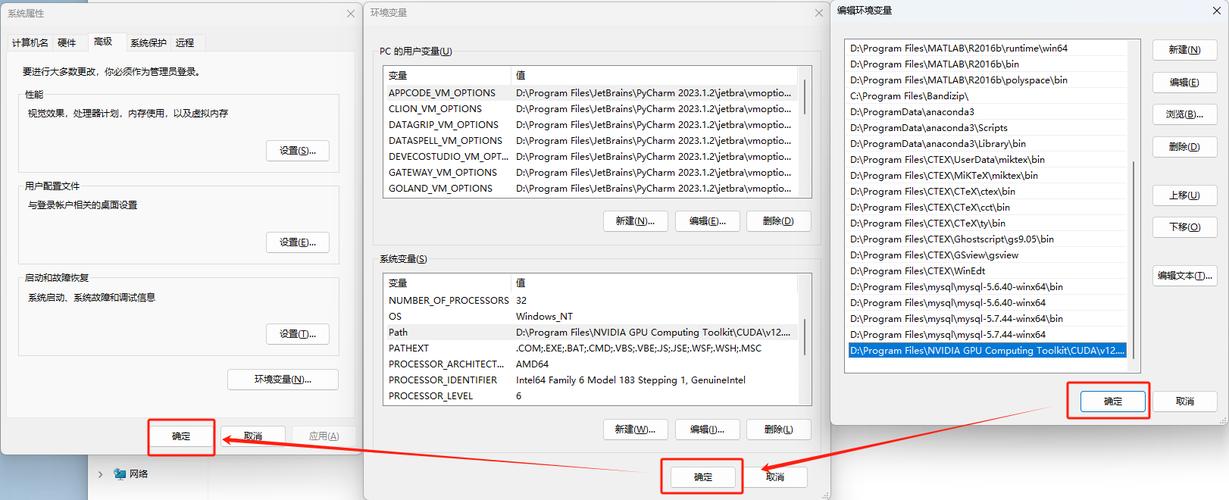Confirm 环境变量 dialog with 确定
Image resolution: width=1229 pixels, height=500 pixels.
coord(702,477)
